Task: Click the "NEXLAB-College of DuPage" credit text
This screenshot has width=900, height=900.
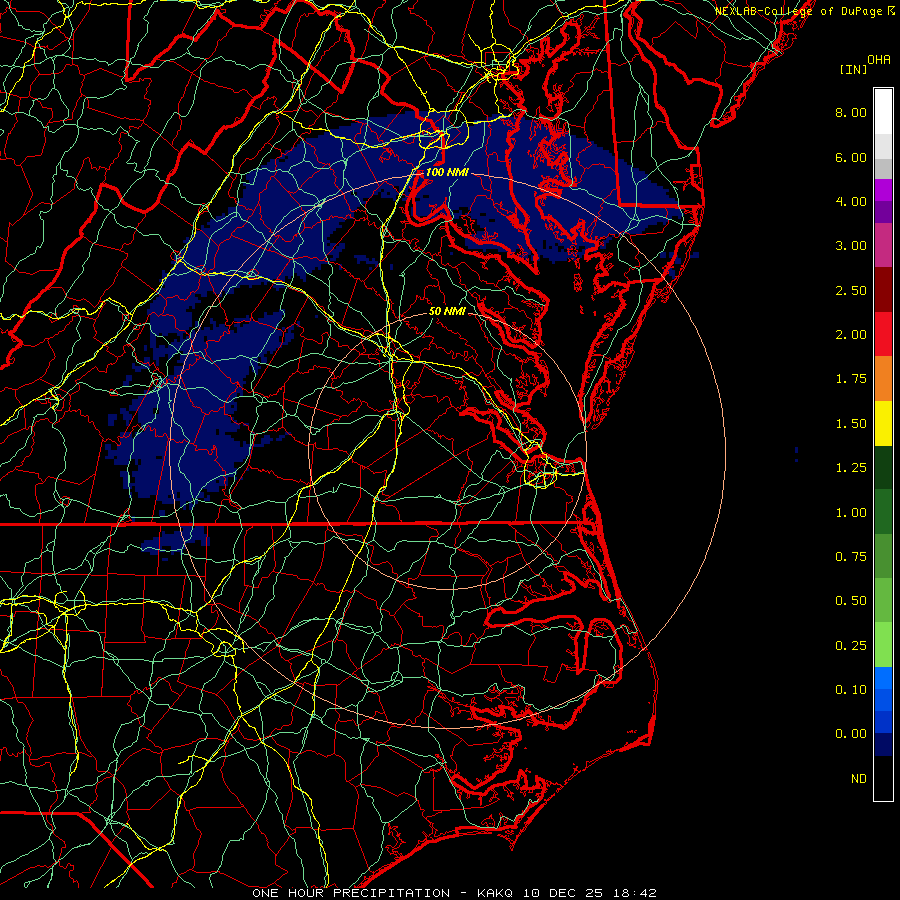Action: point(800,11)
